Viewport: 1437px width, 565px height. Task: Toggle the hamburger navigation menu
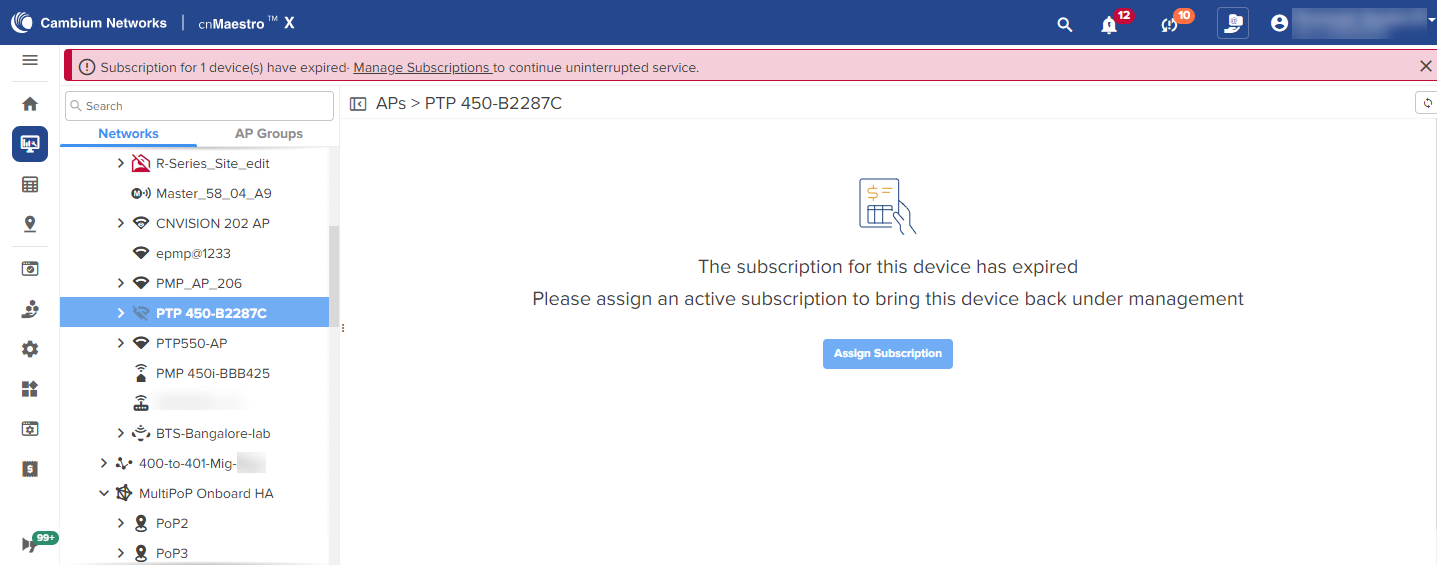coord(30,60)
